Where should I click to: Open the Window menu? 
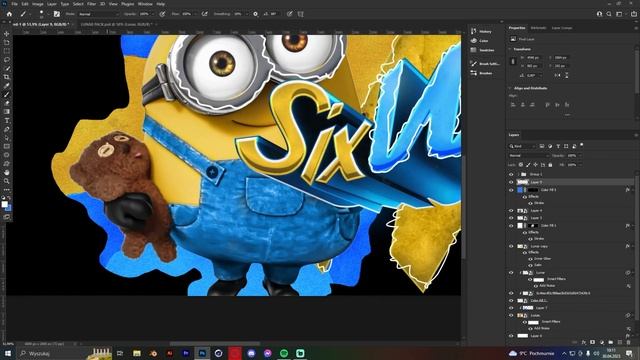point(145,4)
